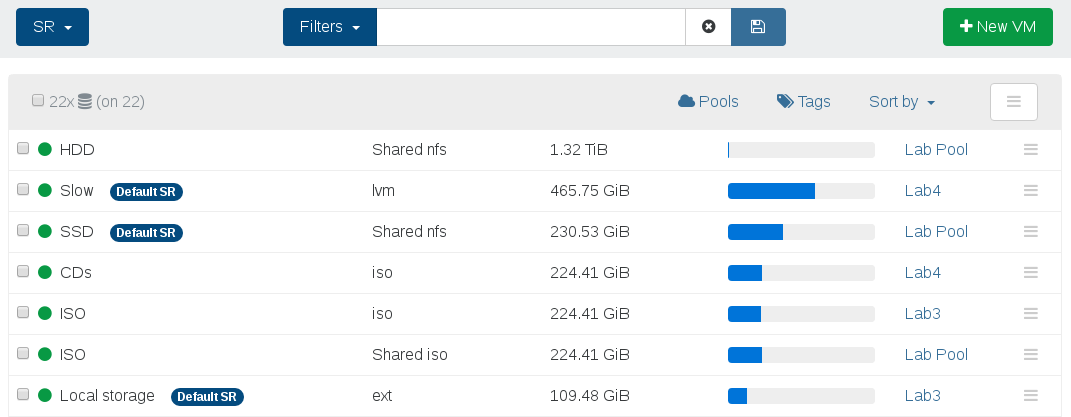Open the HDD row actions menu
Viewport: 1071px width, 417px height.
click(x=1031, y=149)
